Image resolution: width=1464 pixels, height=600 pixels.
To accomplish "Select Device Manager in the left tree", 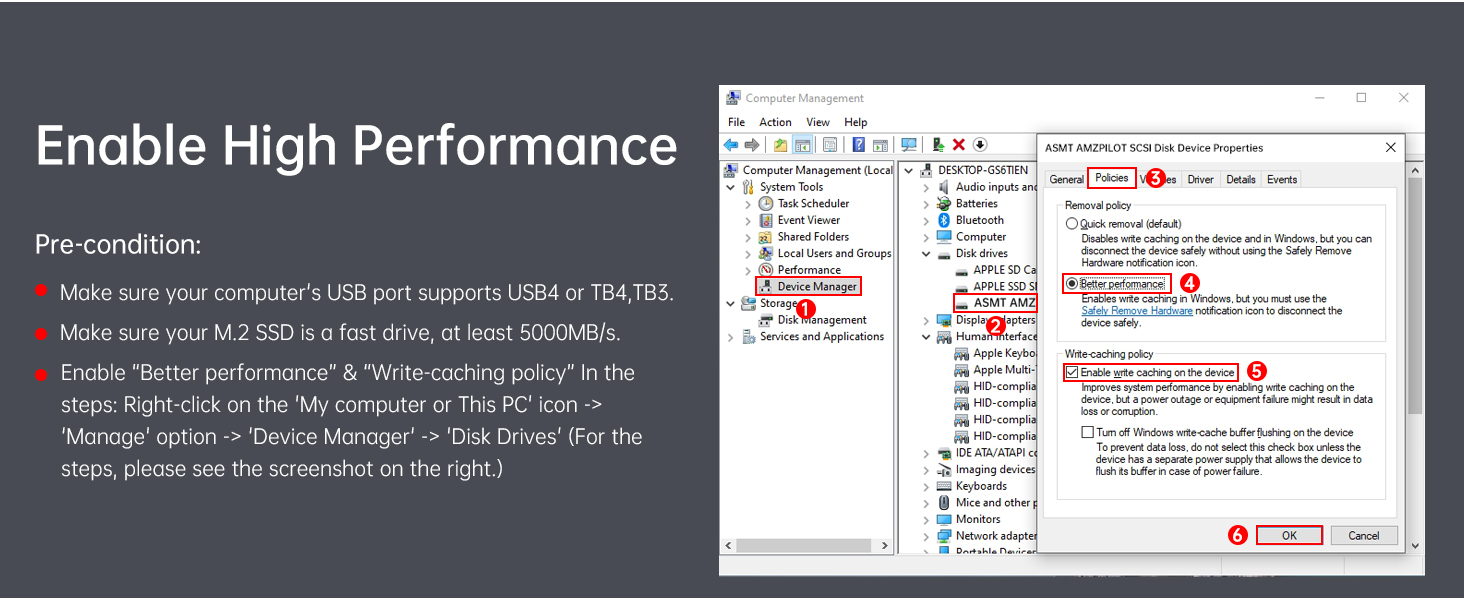I will pyautogui.click(x=816, y=287).
